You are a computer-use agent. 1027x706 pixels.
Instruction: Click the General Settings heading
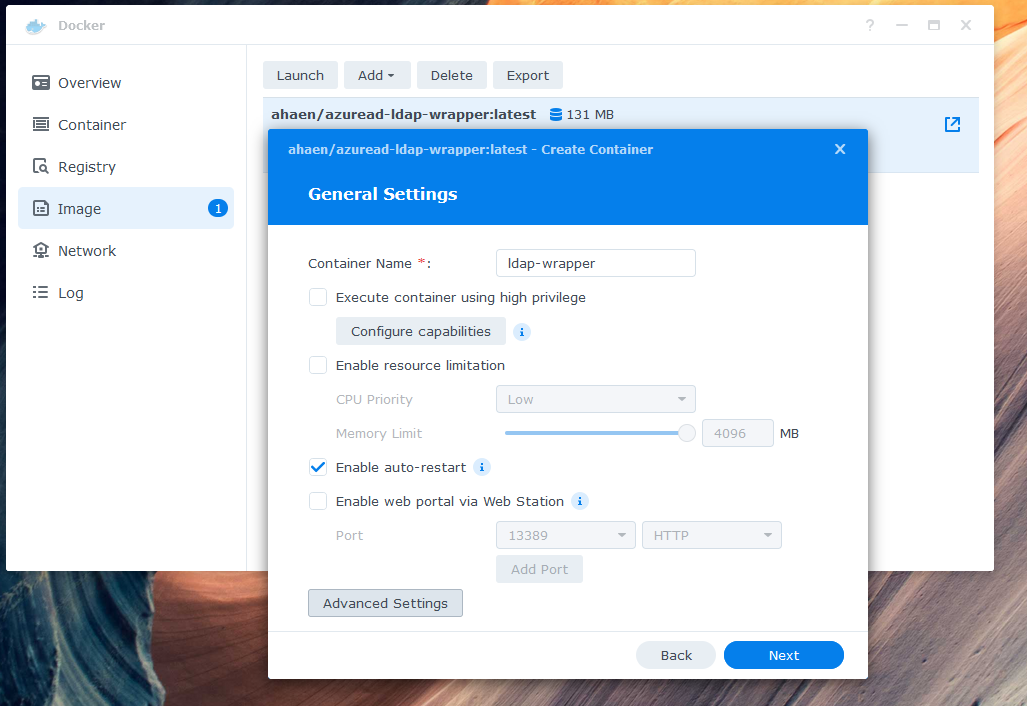point(383,194)
